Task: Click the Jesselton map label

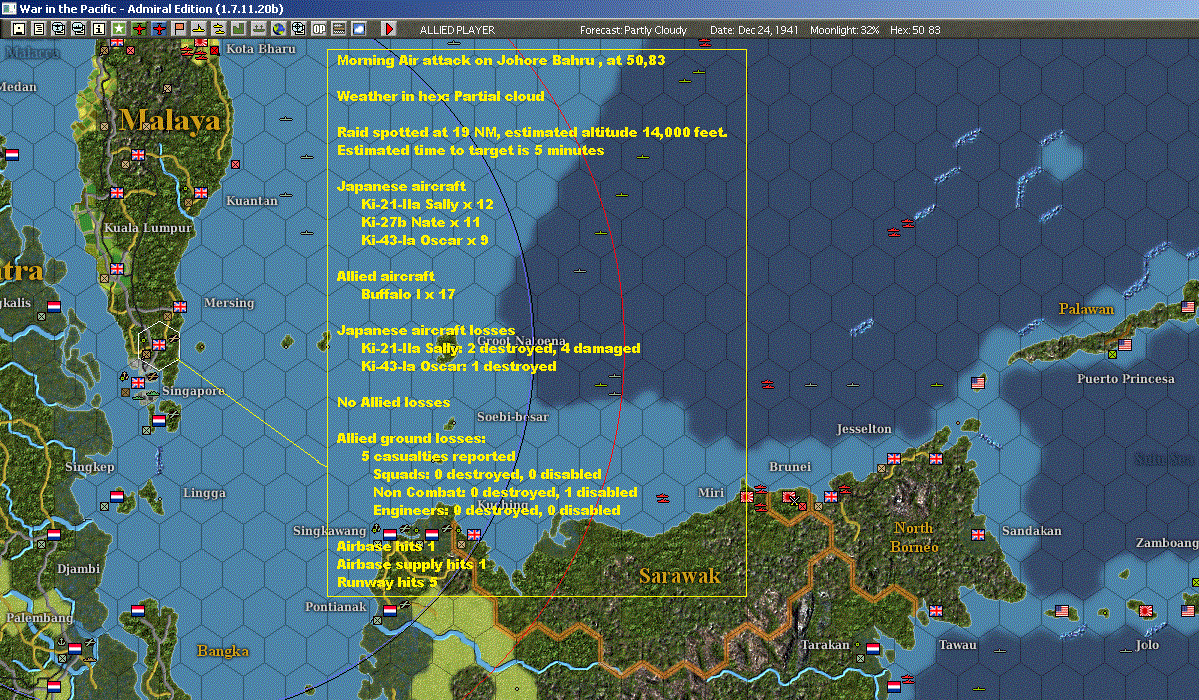Action: coord(863,428)
